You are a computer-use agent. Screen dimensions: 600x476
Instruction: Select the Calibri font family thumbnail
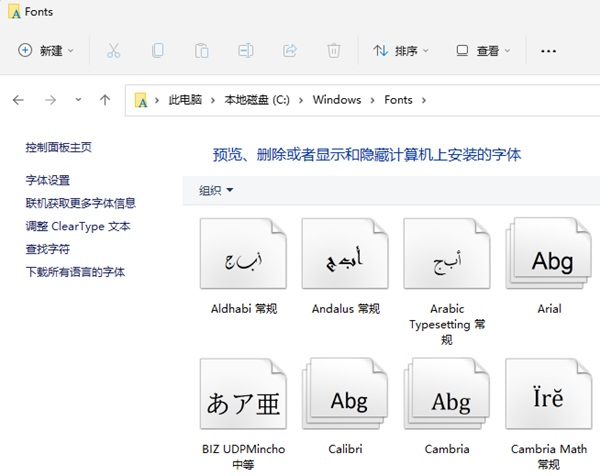(x=345, y=394)
